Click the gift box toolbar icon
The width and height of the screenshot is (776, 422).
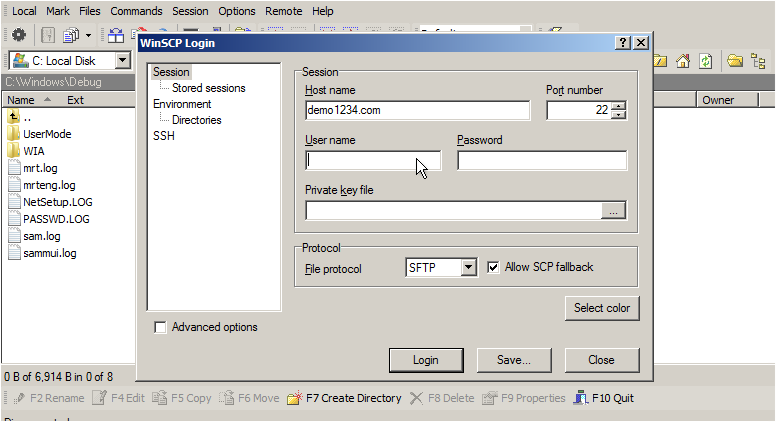[x=116, y=35]
